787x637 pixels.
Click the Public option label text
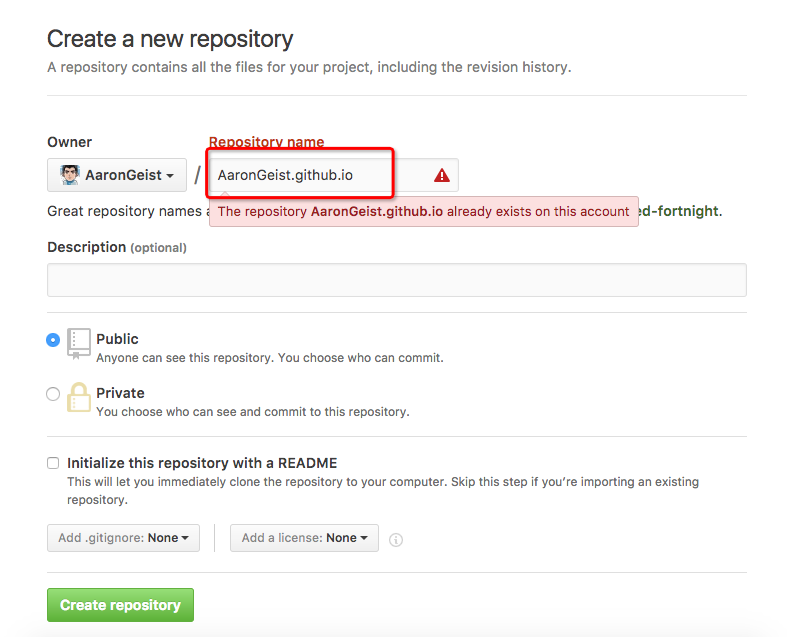pyautogui.click(x=117, y=339)
